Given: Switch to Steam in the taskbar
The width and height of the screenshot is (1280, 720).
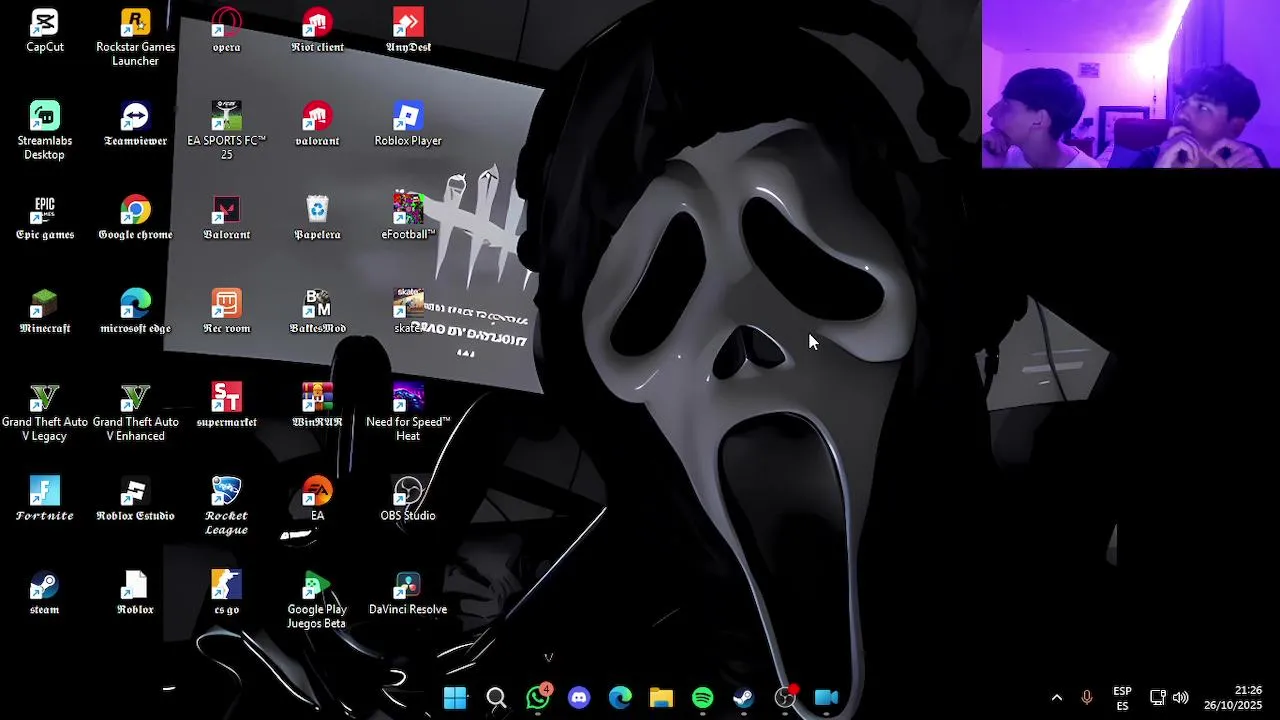Looking at the screenshot, I should (744, 697).
